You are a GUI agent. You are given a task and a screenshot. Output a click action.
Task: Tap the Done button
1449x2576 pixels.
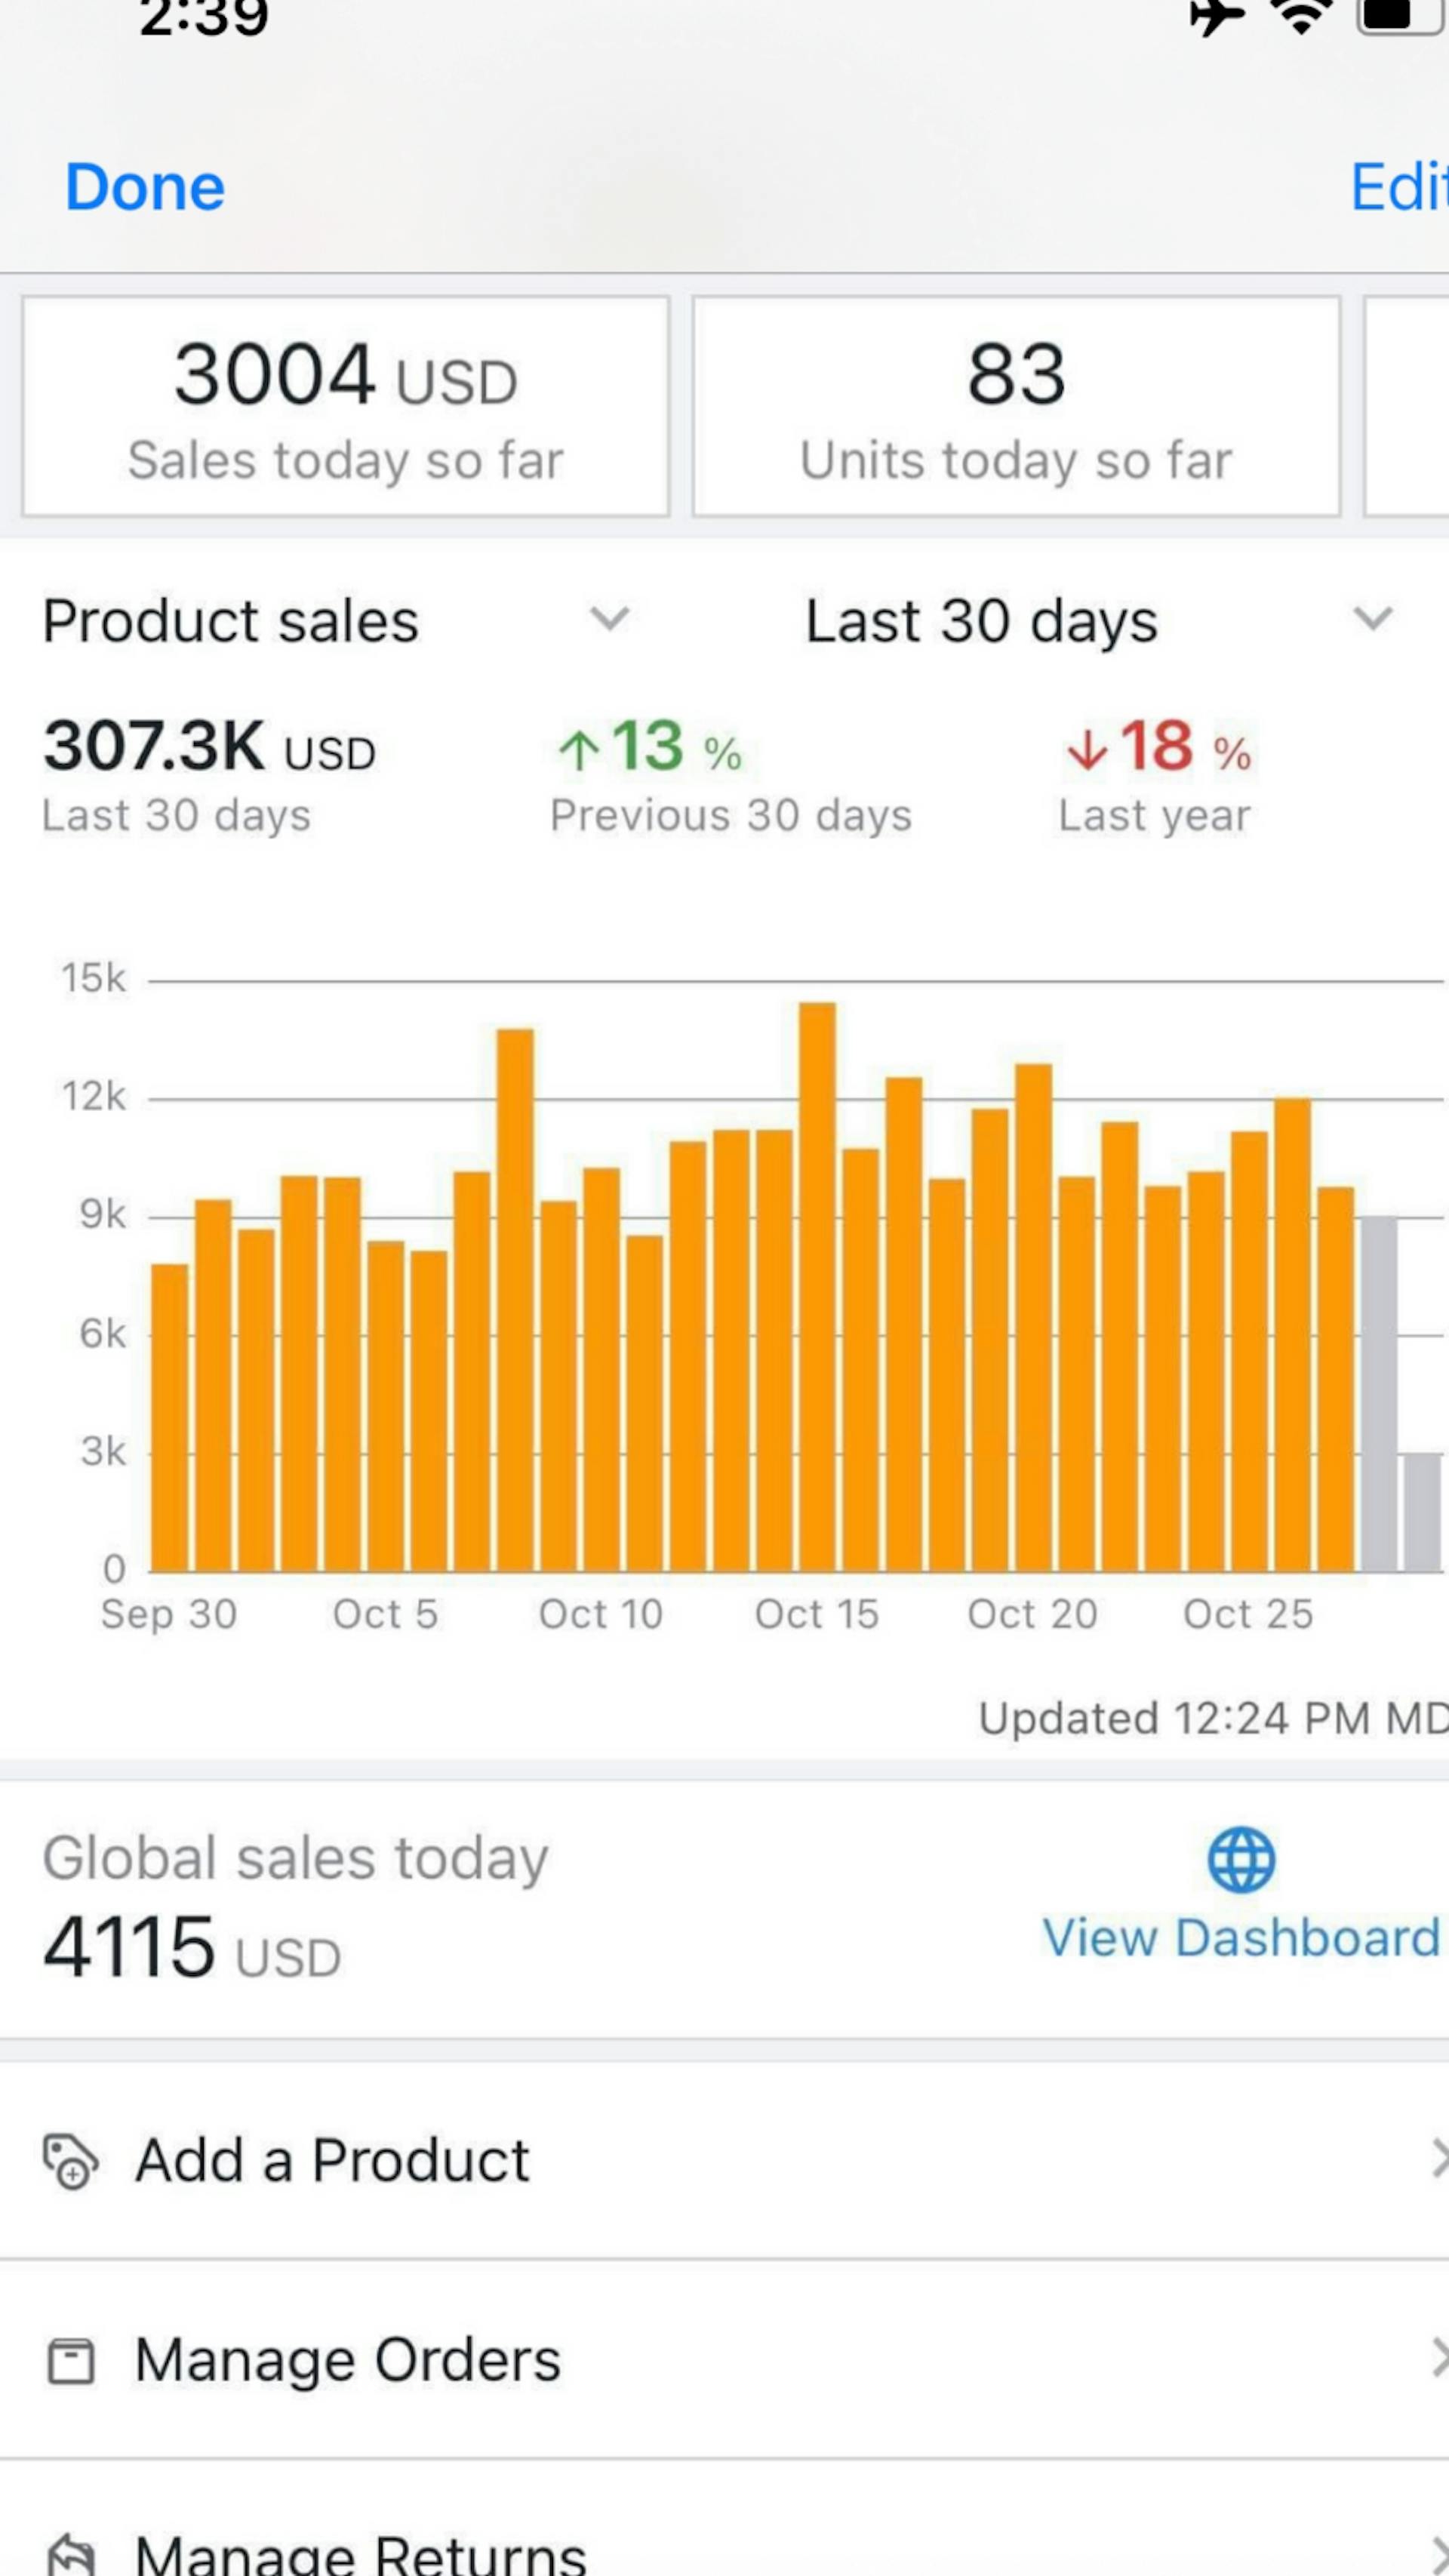click(145, 187)
